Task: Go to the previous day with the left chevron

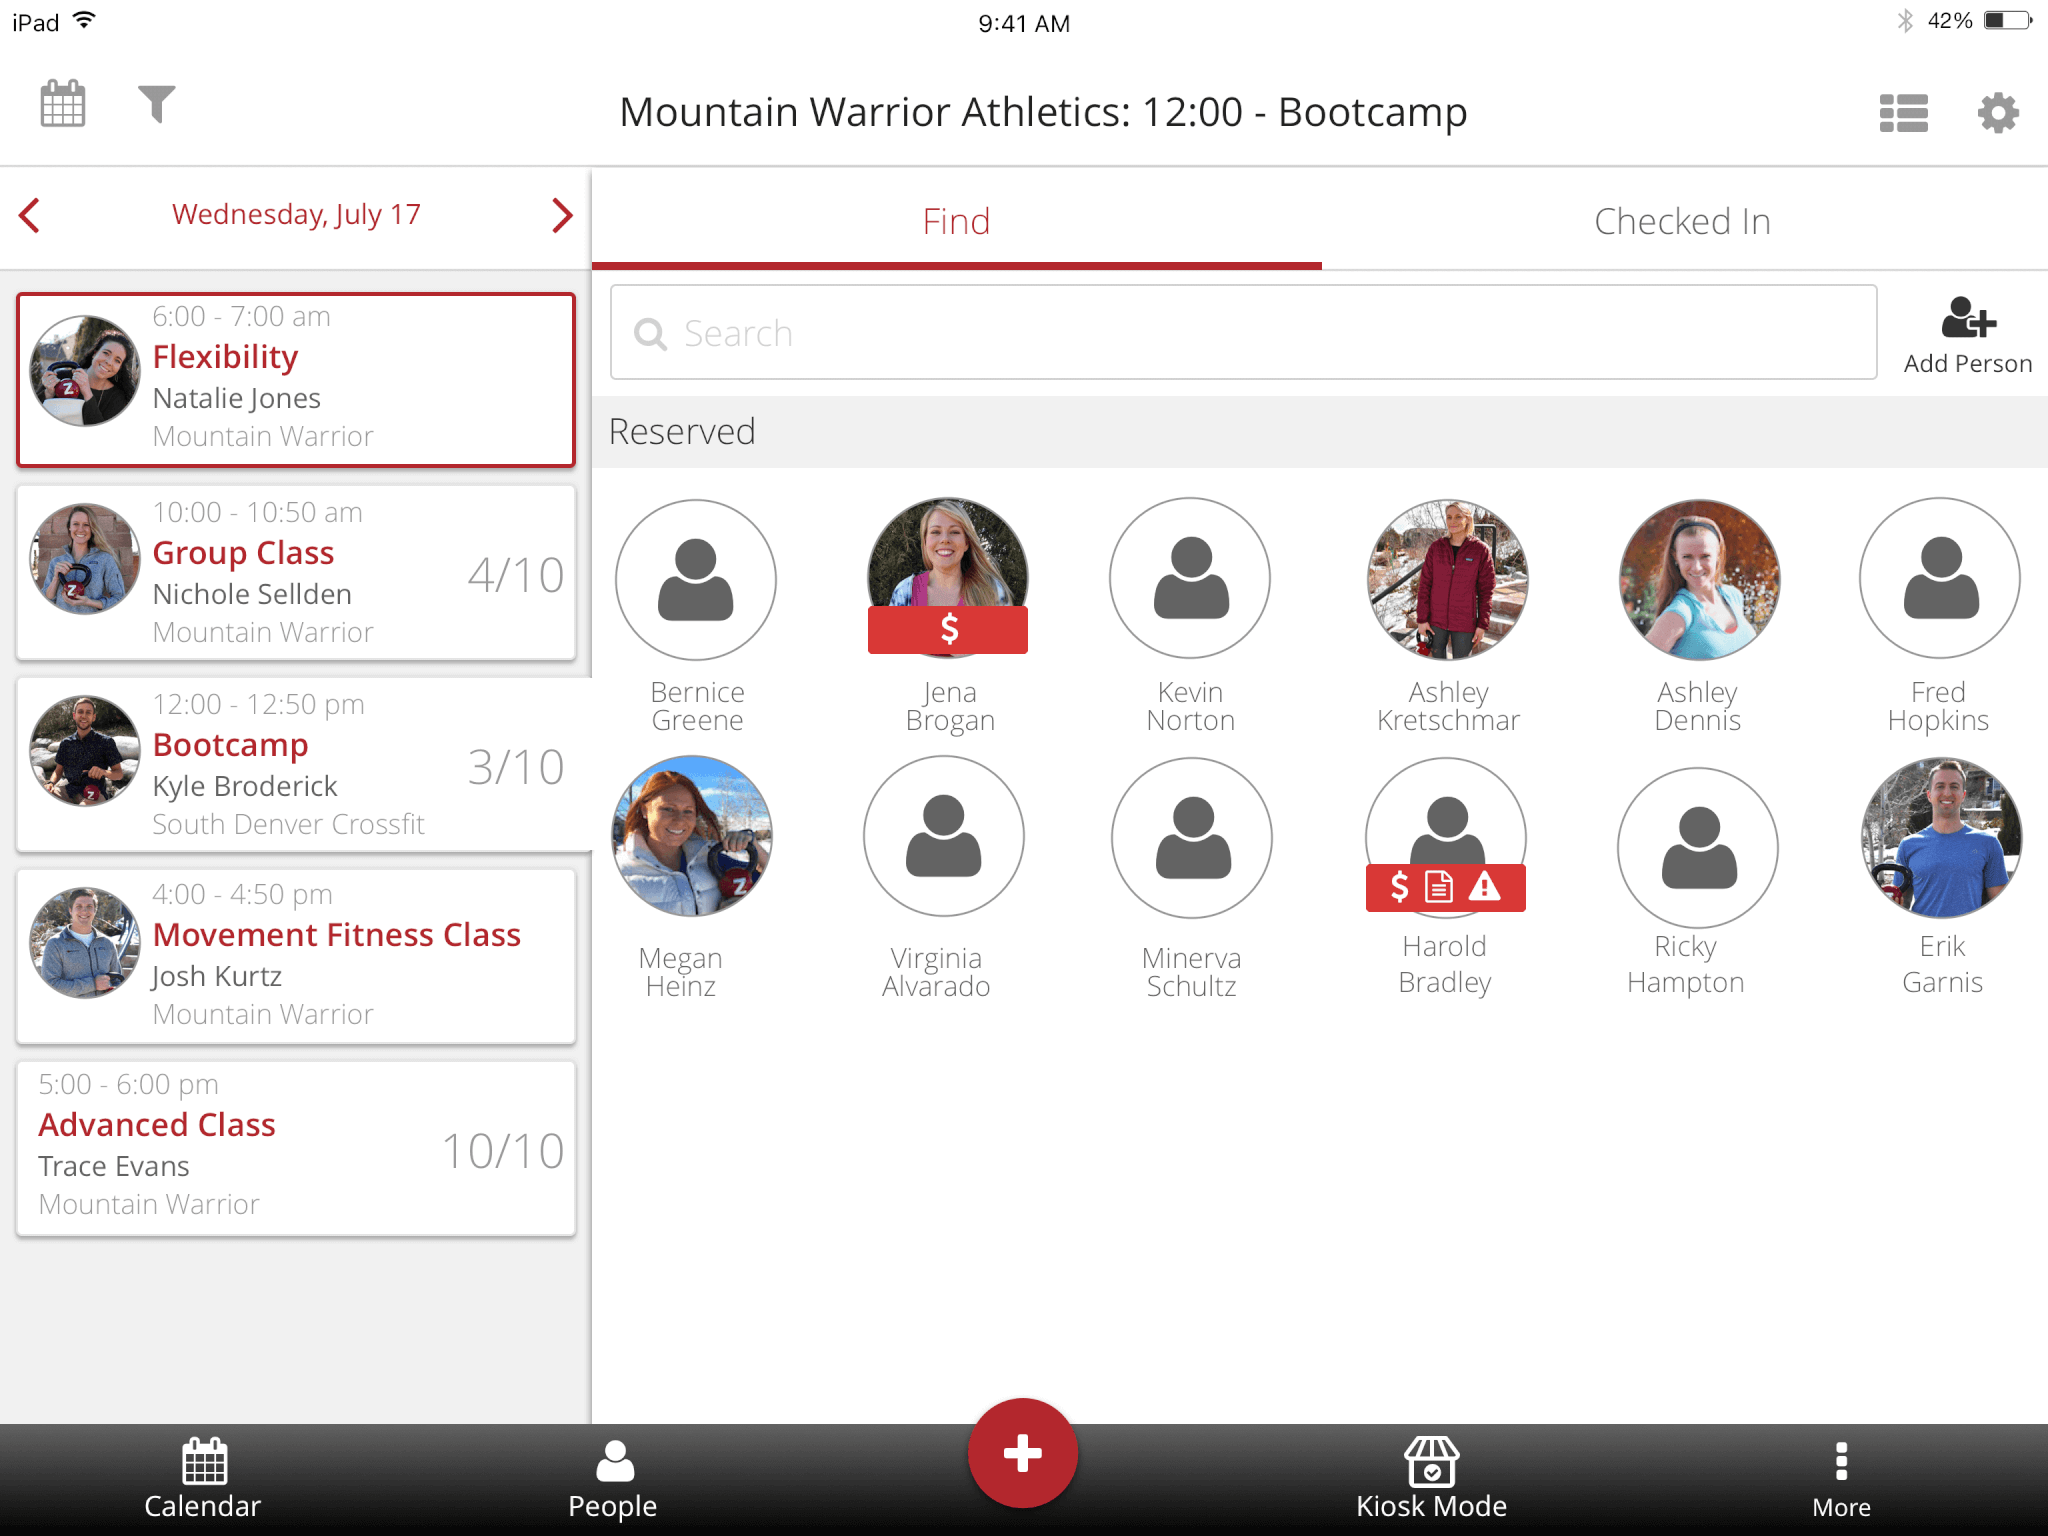Action: click(29, 214)
